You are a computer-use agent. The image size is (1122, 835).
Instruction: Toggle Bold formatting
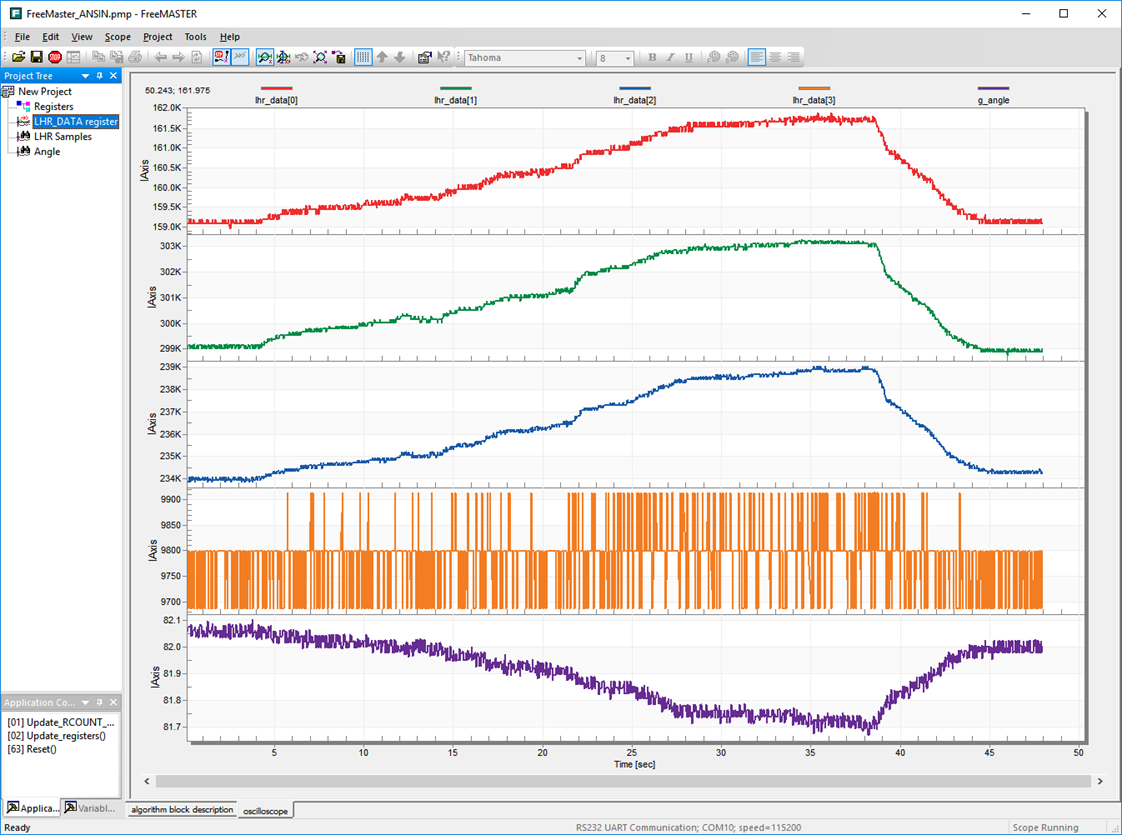[x=652, y=57]
